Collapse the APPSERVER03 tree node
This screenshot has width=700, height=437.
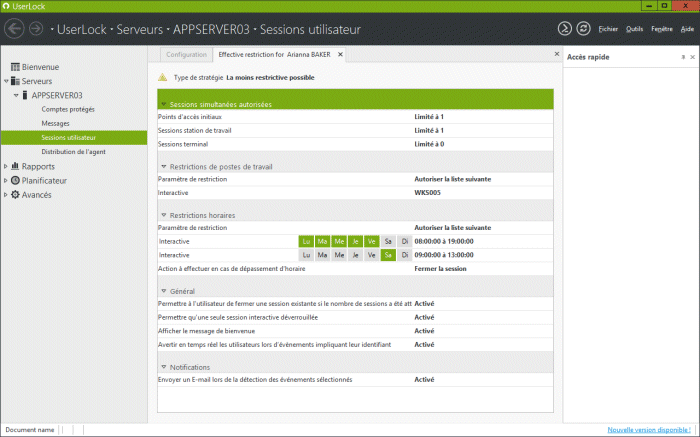16,95
